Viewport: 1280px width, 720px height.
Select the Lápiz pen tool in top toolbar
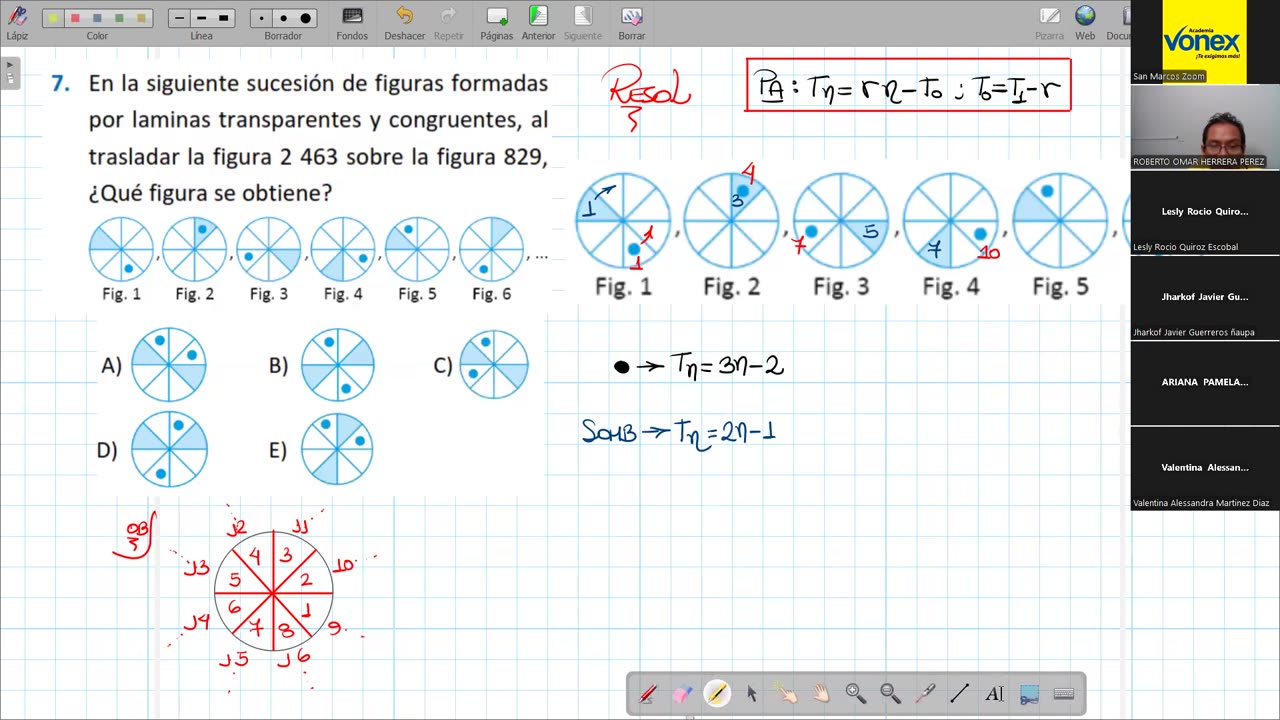[x=17, y=21]
